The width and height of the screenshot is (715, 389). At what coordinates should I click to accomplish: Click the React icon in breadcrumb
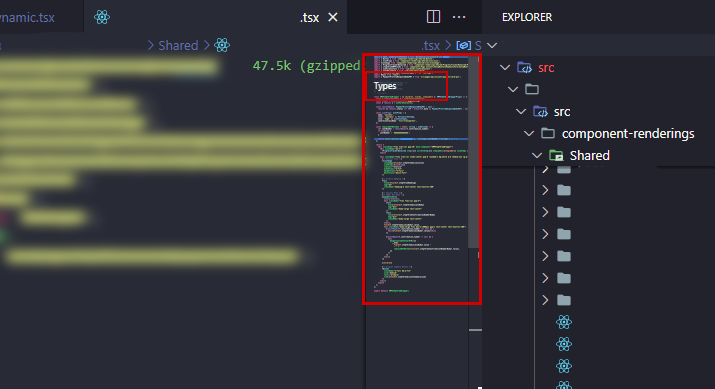(x=222, y=45)
